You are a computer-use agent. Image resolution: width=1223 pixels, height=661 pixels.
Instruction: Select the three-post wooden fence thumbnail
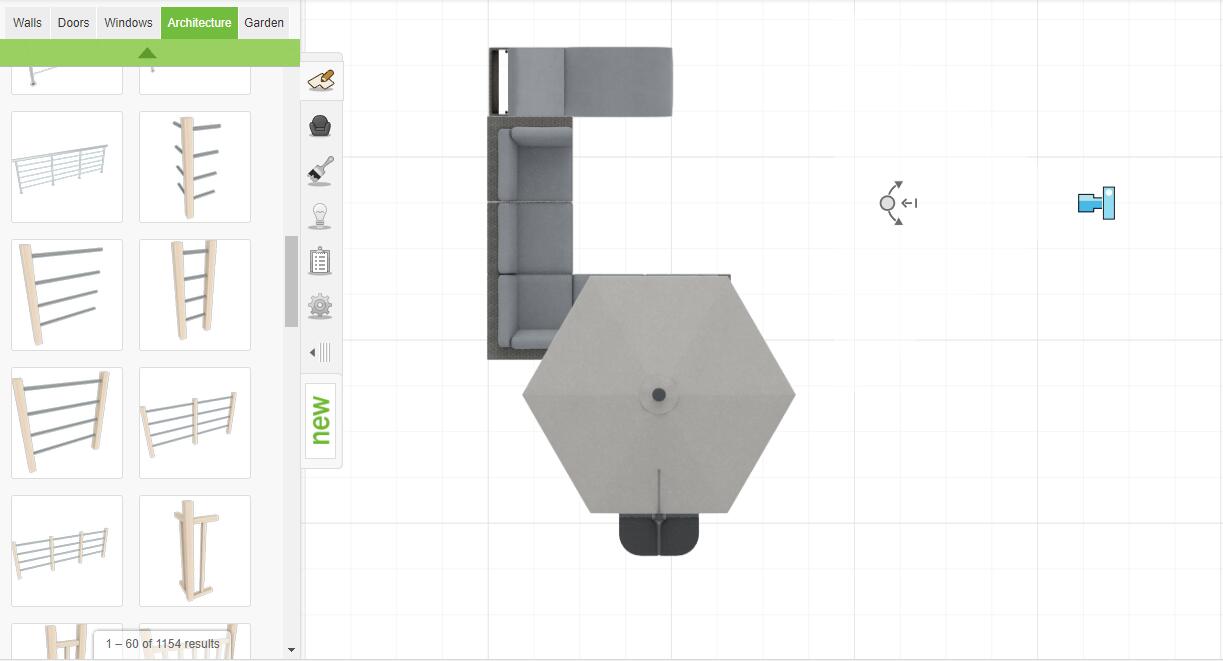coord(195,423)
